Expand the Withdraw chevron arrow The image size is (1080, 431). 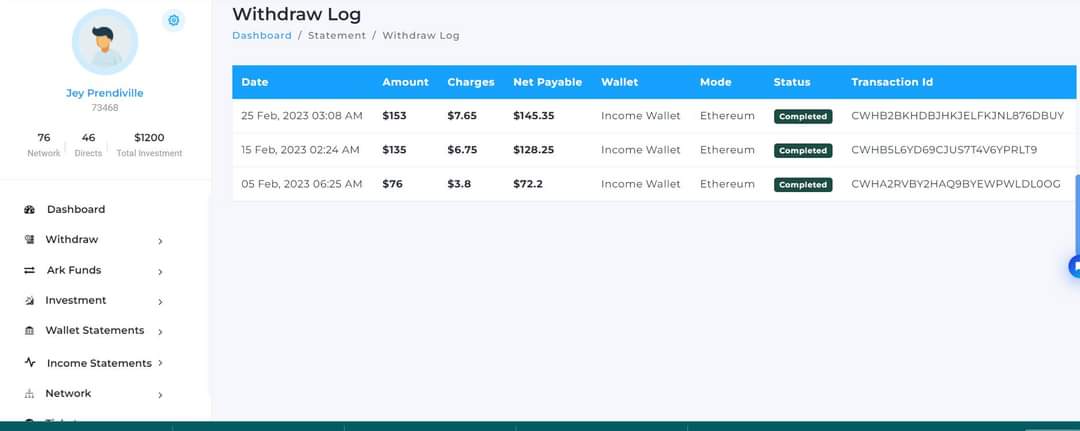click(x=160, y=241)
